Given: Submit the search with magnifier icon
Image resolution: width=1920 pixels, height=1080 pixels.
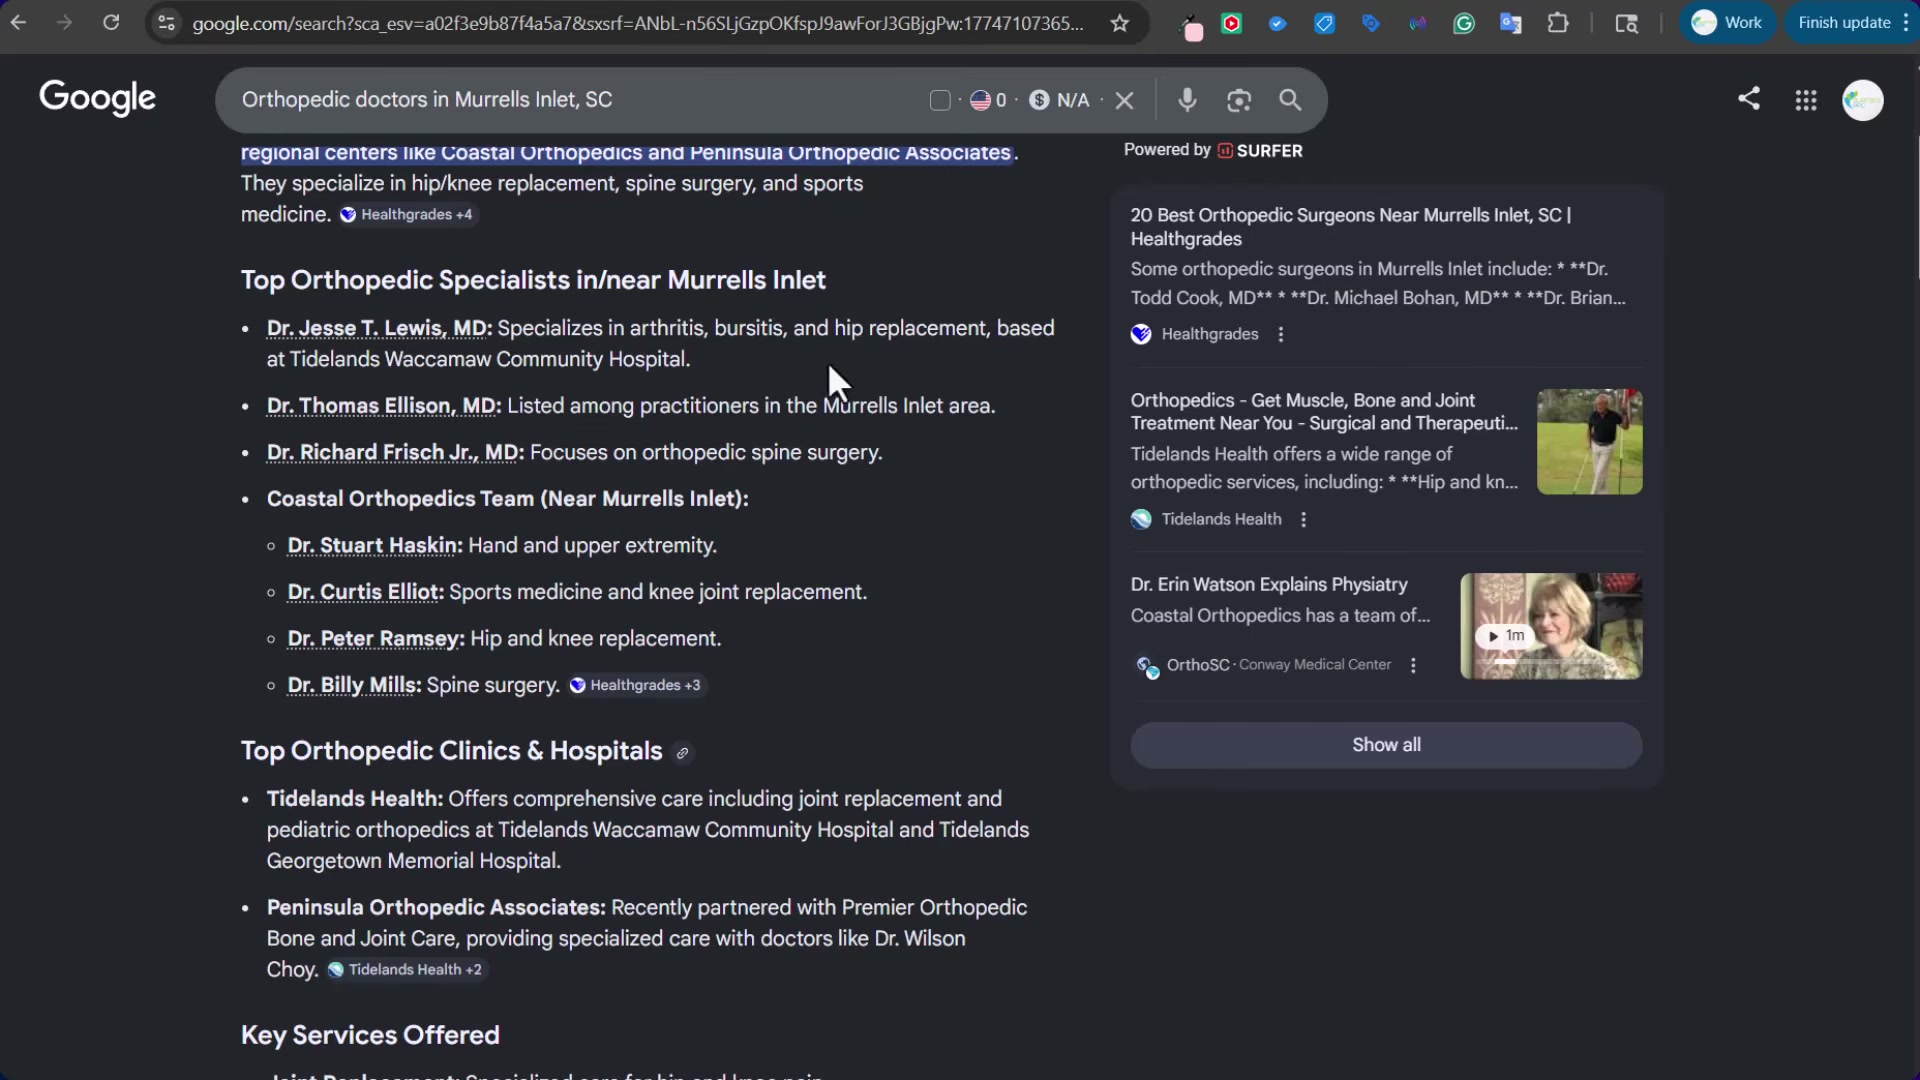Looking at the screenshot, I should 1291,100.
